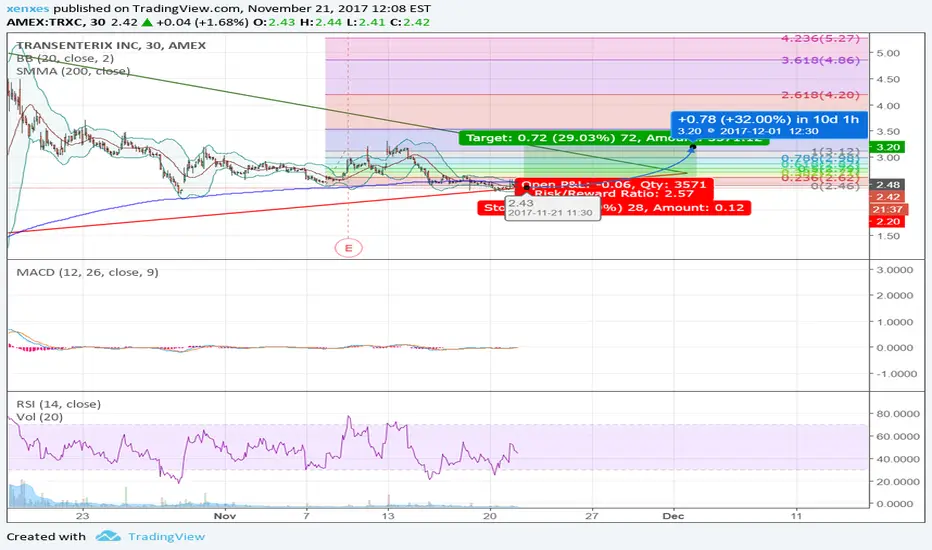Select the Vol (20) legend
Image resolution: width=932 pixels, height=550 pixels.
39,417
